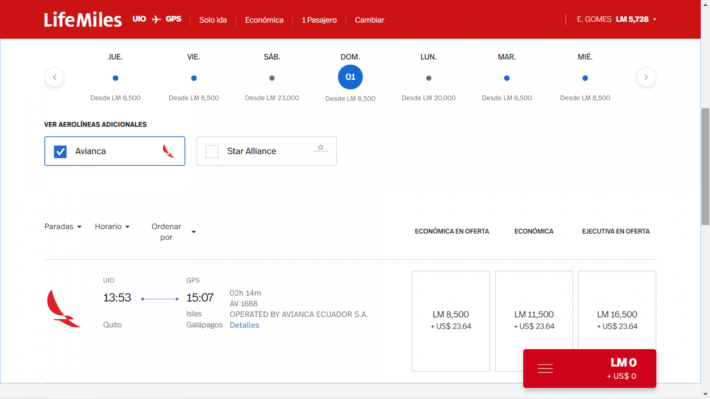Open the hamburger menu in the cart summary

(545, 369)
